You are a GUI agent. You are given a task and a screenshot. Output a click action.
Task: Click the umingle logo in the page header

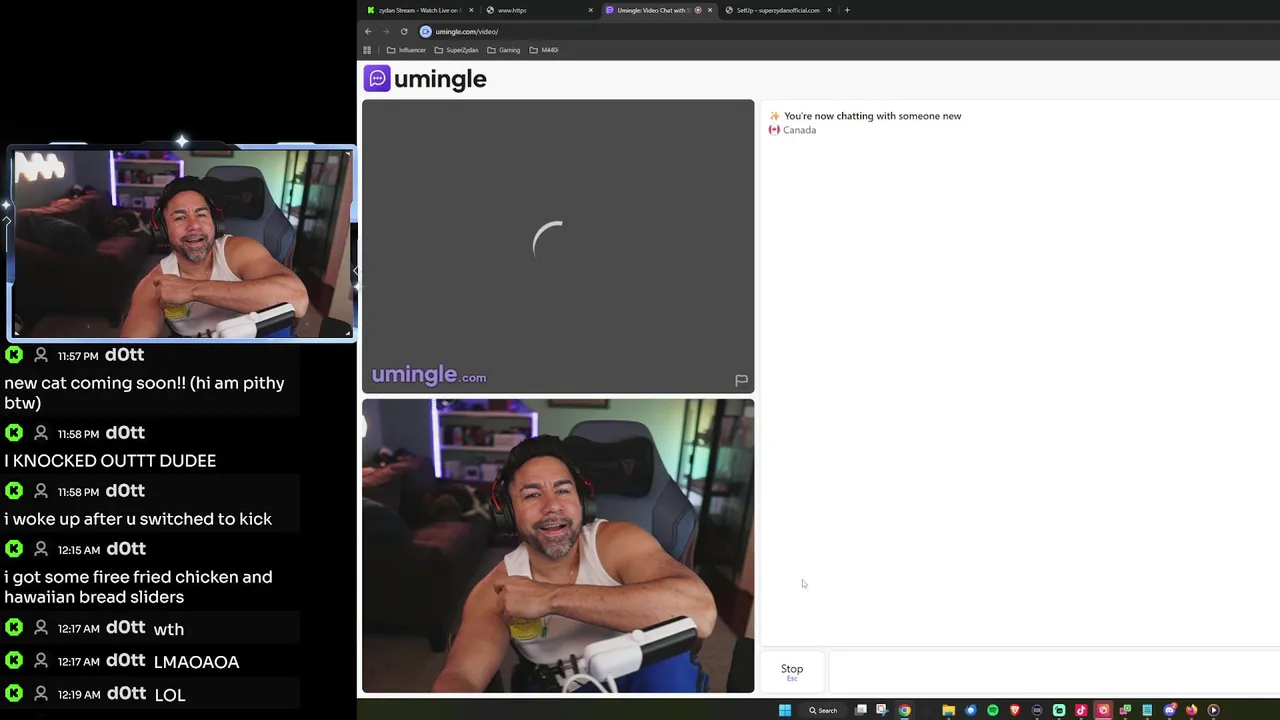(x=425, y=79)
